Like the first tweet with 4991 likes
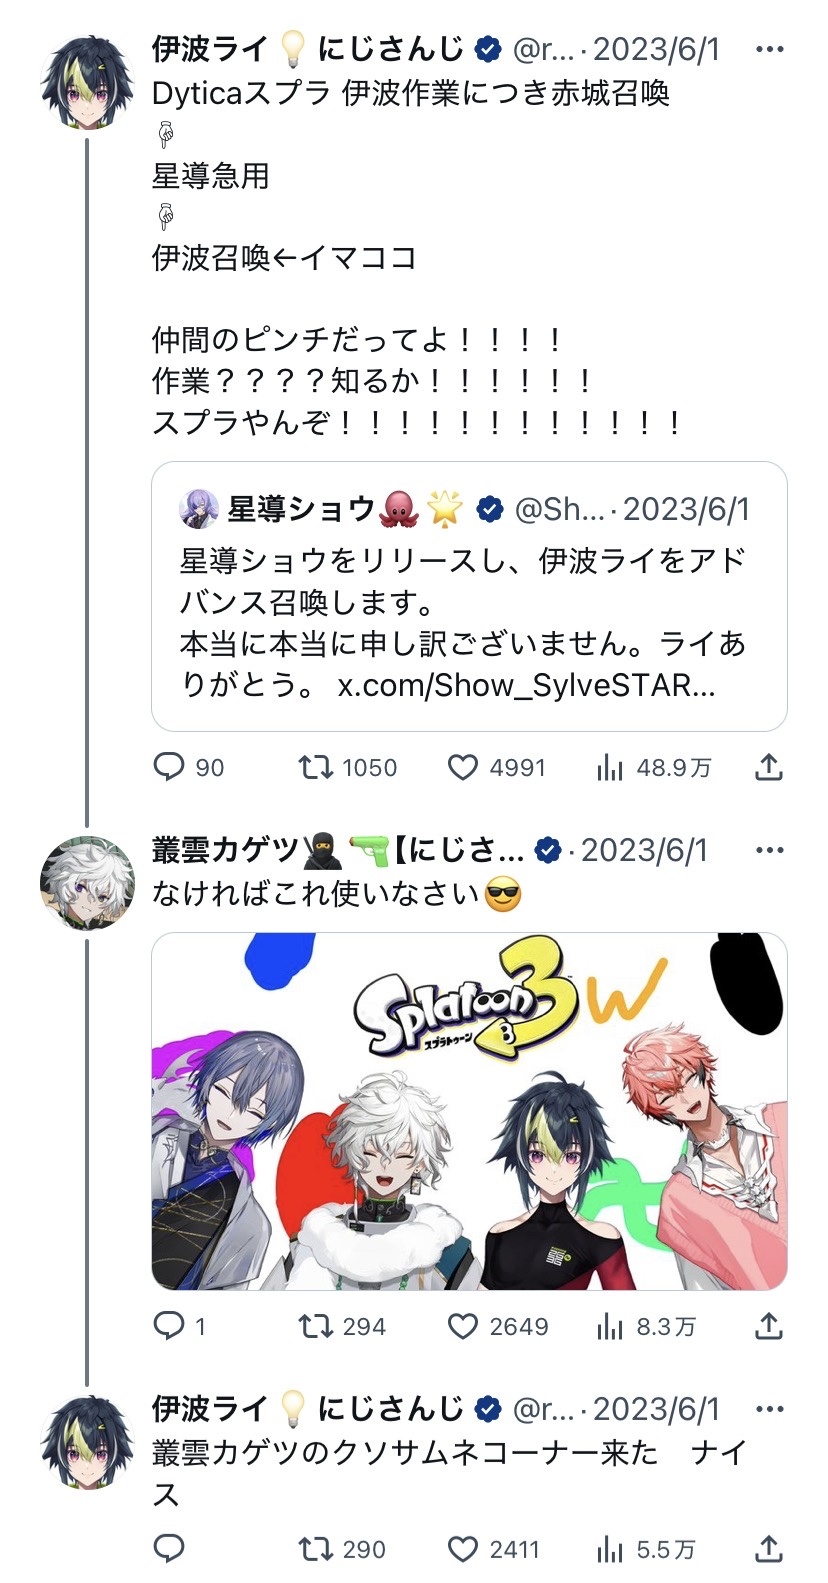The width and height of the screenshot is (828, 1583). pyautogui.click(x=462, y=767)
